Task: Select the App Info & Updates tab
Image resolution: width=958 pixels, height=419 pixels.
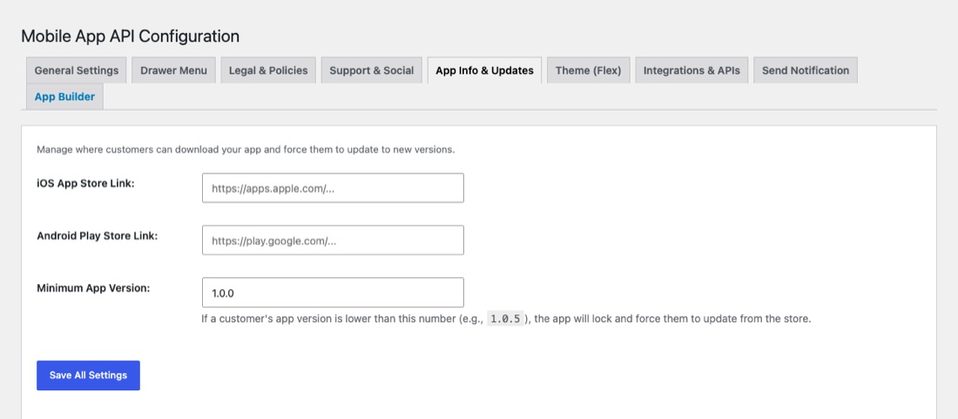Action: 484,70
